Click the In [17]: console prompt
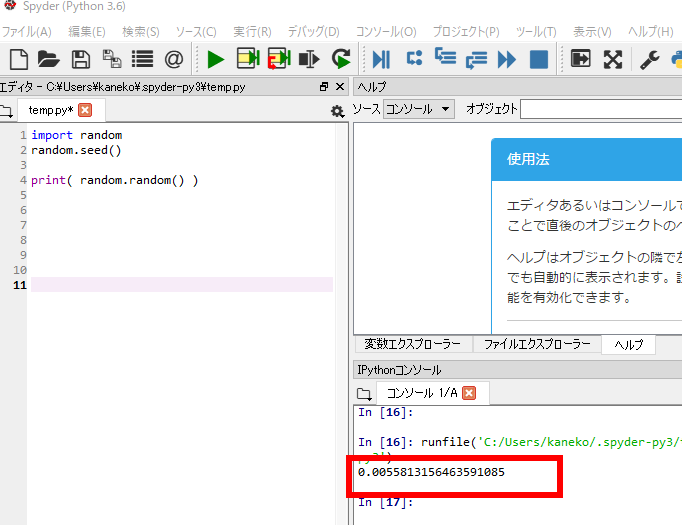Screen dimensions: 682x525 point(386,502)
